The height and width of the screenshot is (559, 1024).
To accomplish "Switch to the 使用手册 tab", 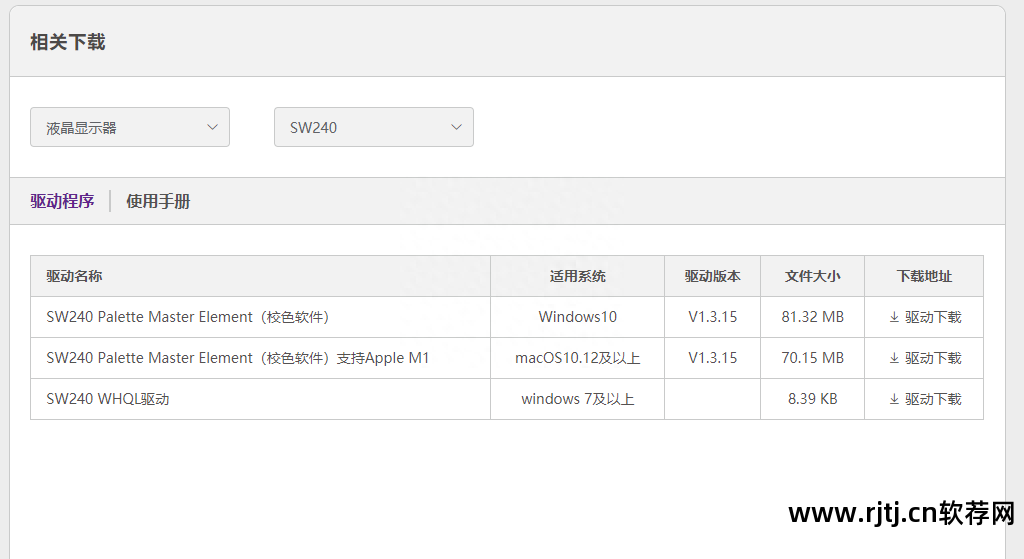I will pos(158,201).
